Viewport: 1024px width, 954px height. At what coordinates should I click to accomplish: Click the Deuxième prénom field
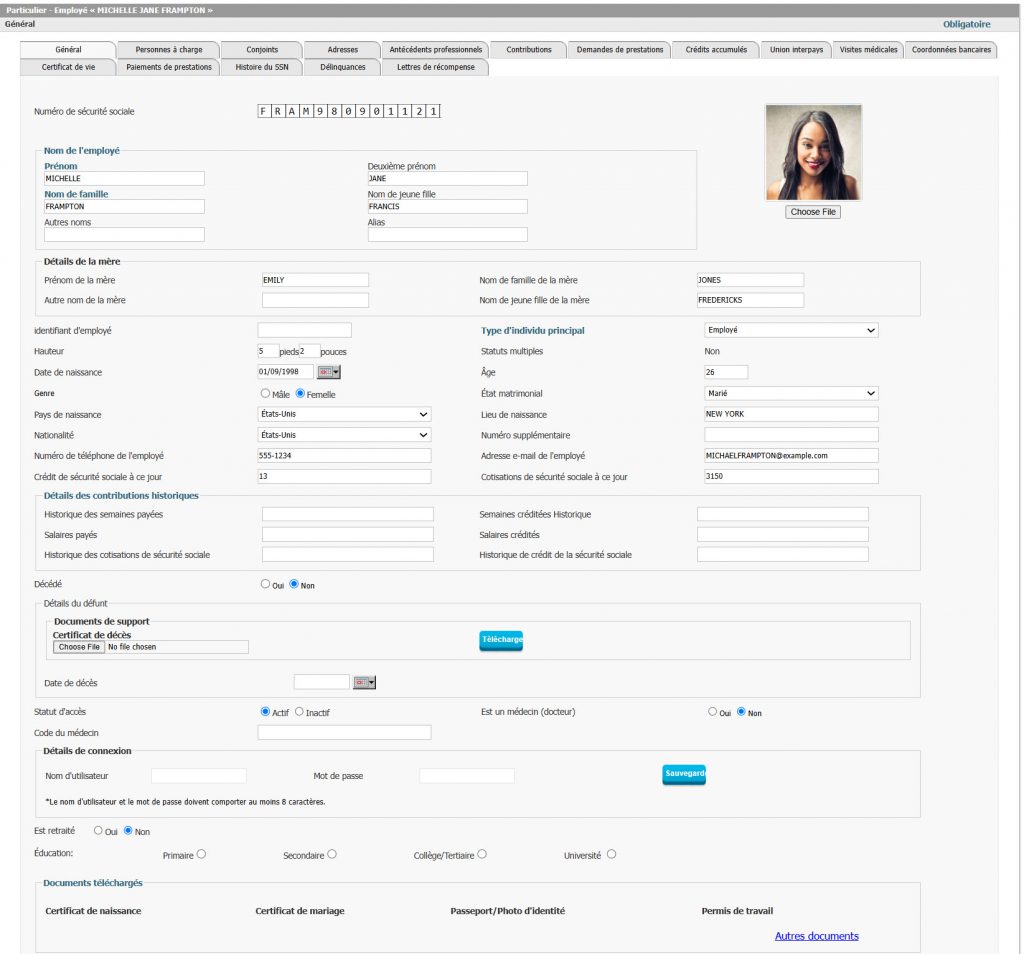pyautogui.click(x=447, y=178)
